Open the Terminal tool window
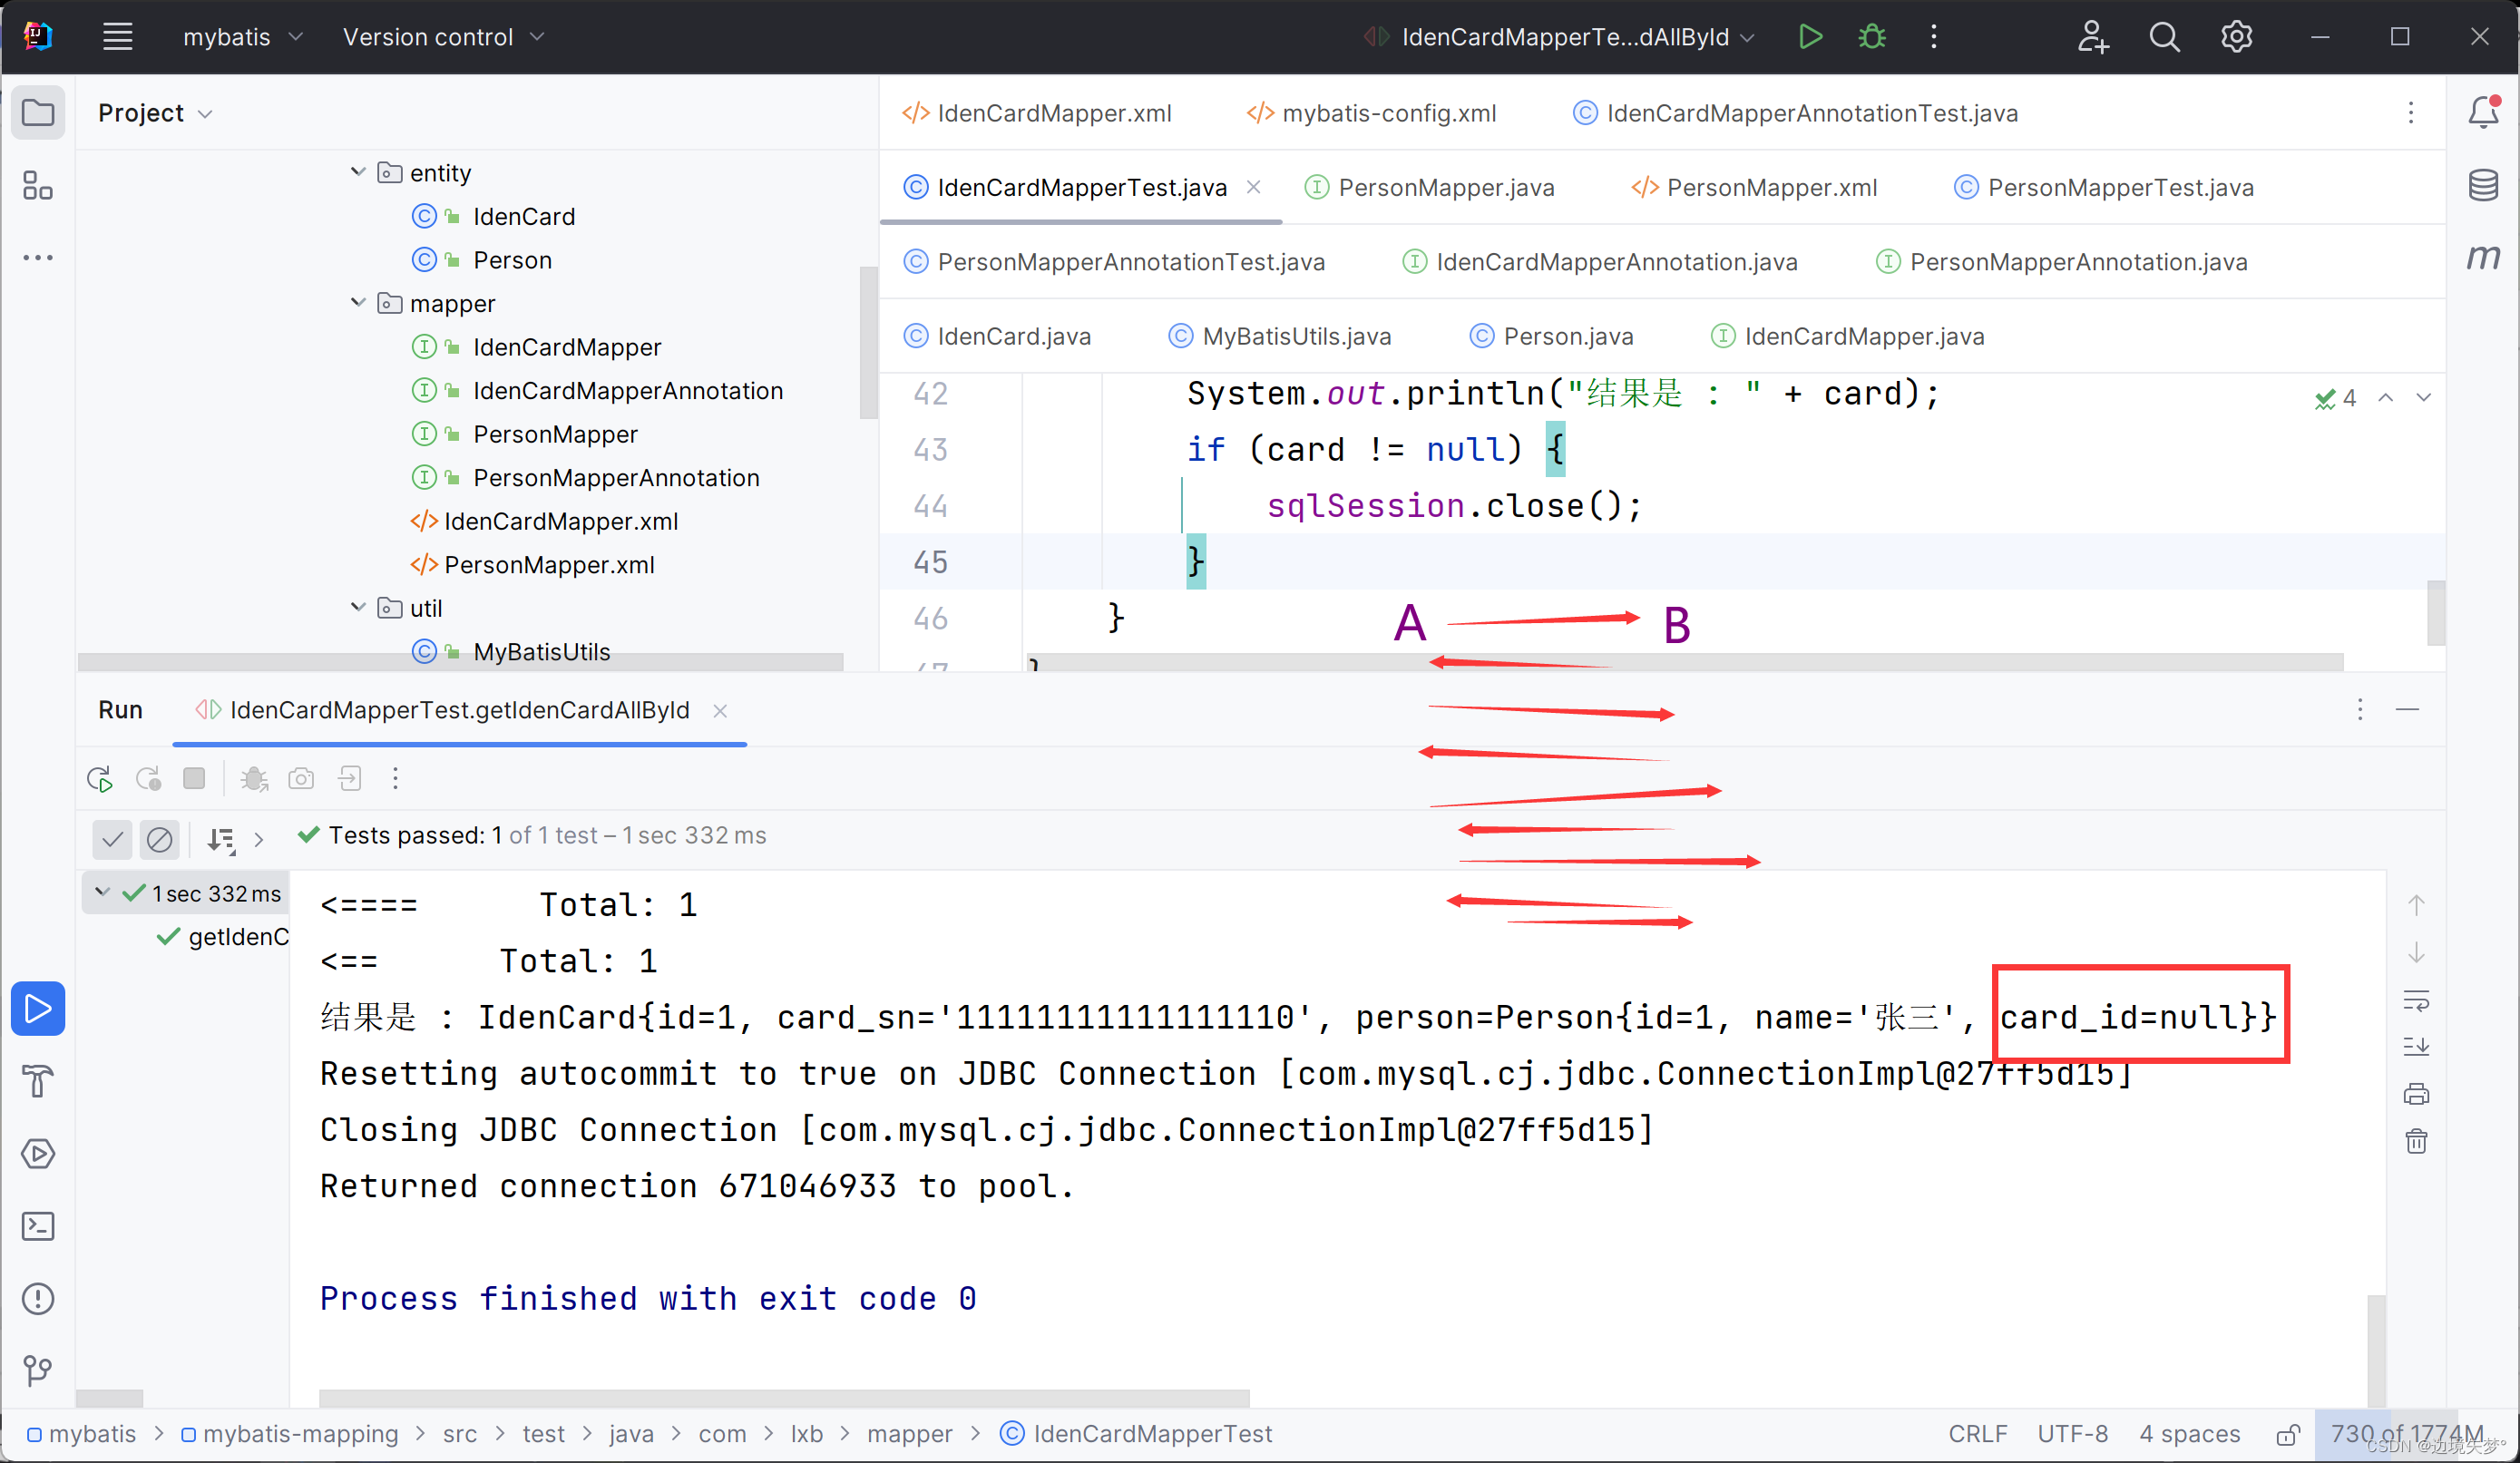This screenshot has width=2520, height=1463. (38, 1226)
